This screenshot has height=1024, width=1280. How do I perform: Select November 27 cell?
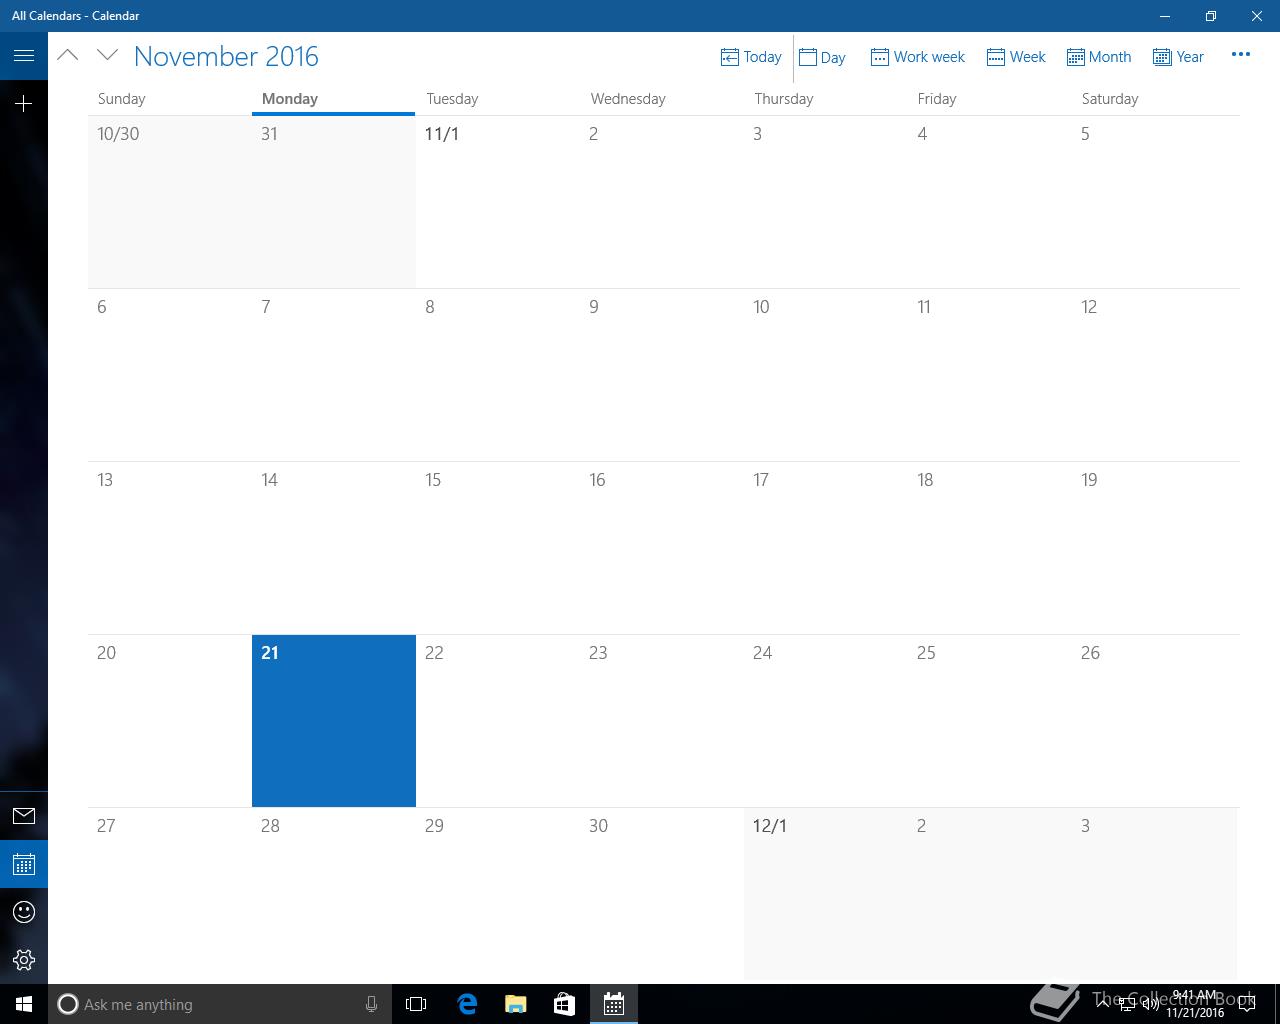(170, 894)
